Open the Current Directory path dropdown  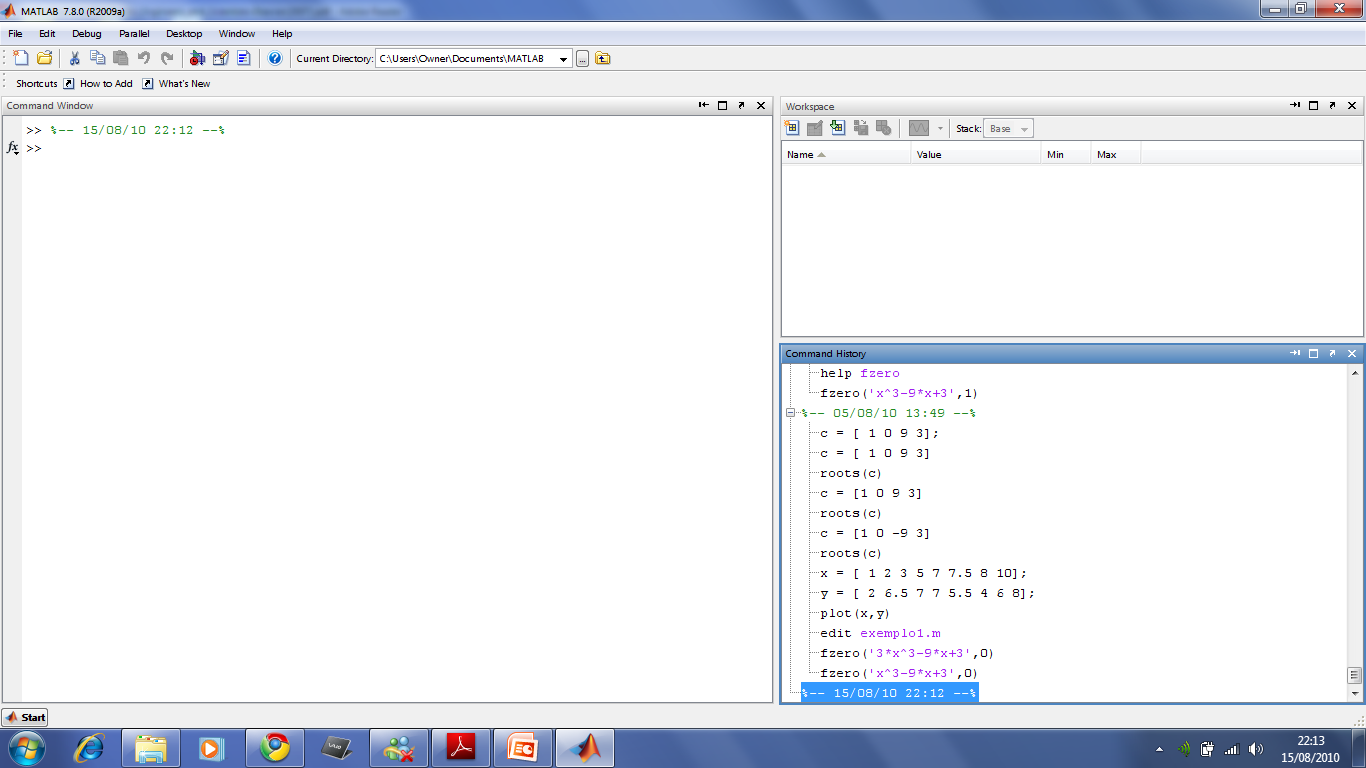pos(564,59)
